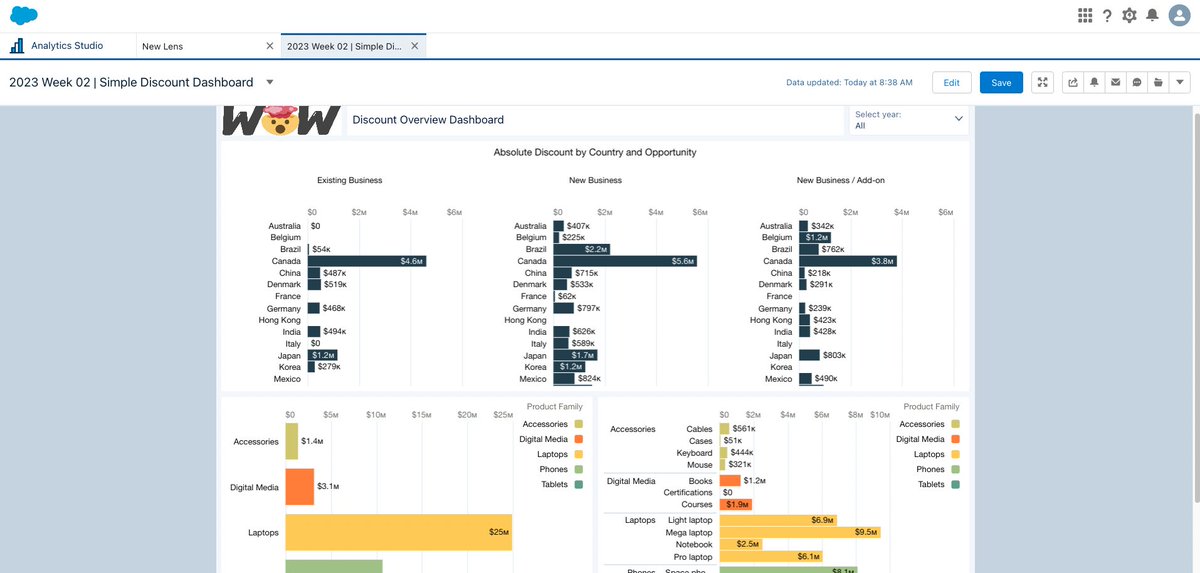Click the Existing Business column heading
This screenshot has width=1200, height=573.
[x=350, y=180]
